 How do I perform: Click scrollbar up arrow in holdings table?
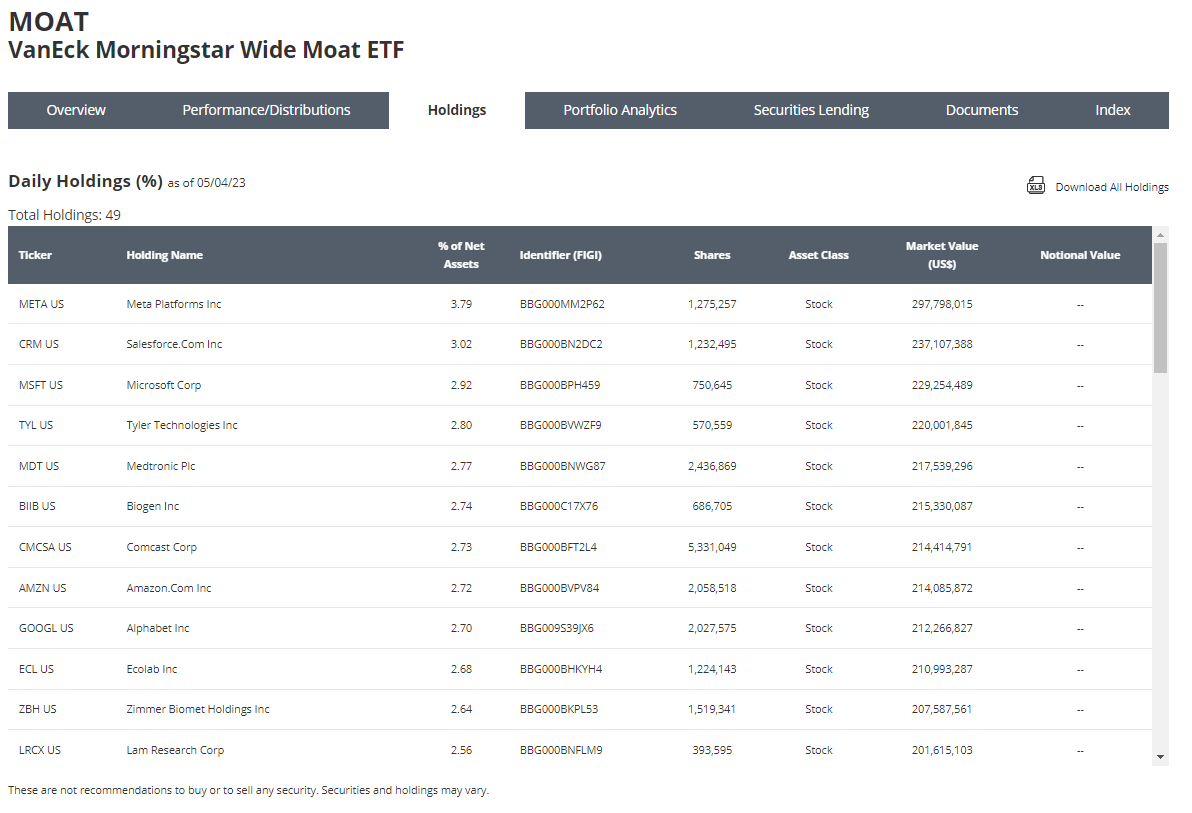pyautogui.click(x=1160, y=235)
